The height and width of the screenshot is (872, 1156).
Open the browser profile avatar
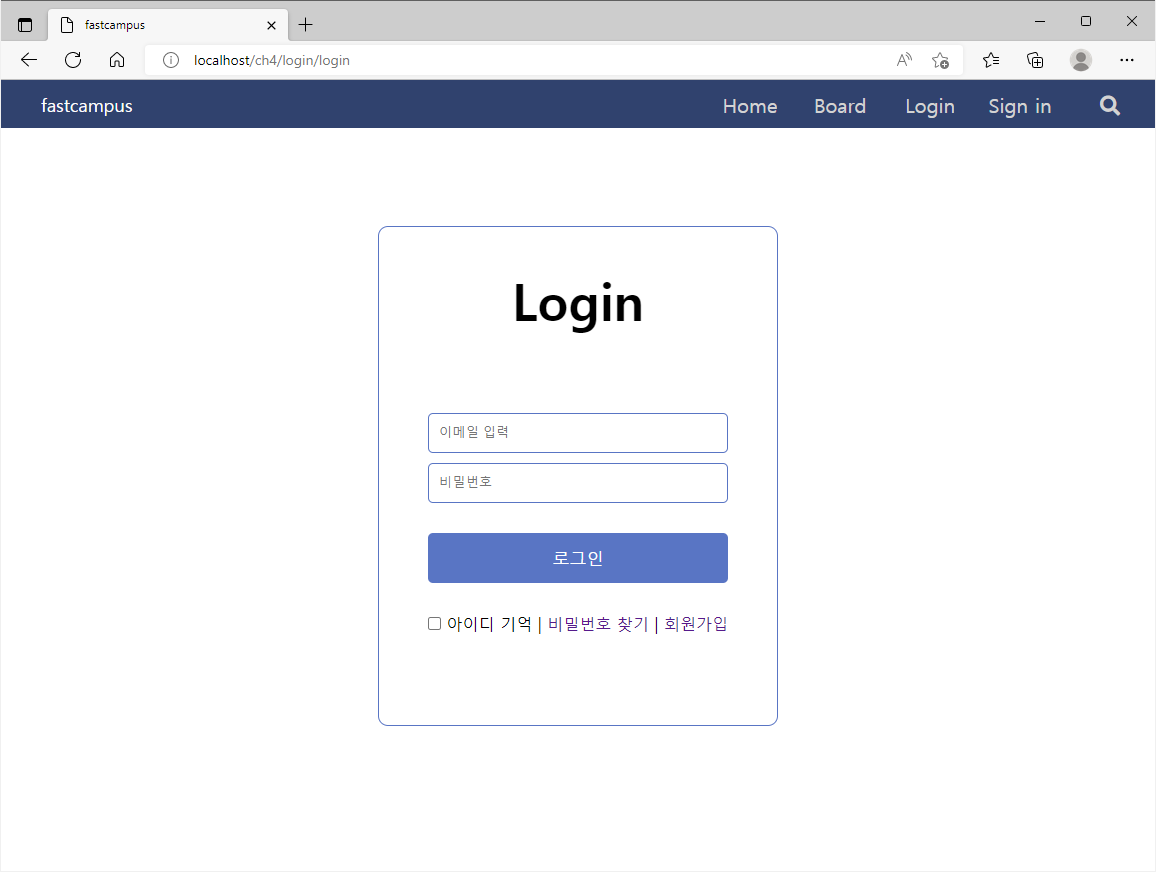(x=1081, y=60)
